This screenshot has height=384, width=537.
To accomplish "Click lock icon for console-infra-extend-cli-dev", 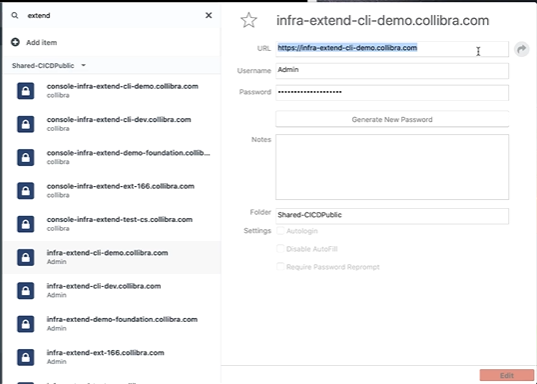I will (26, 124).
